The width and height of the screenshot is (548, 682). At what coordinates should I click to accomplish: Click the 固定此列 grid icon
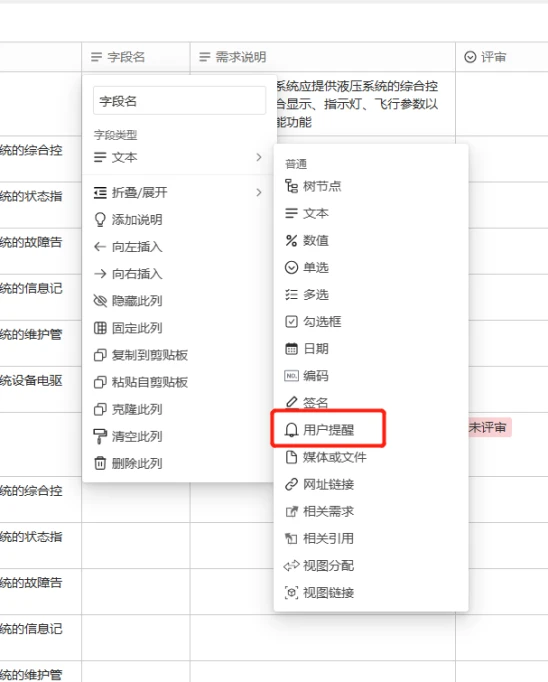[x=100, y=328]
